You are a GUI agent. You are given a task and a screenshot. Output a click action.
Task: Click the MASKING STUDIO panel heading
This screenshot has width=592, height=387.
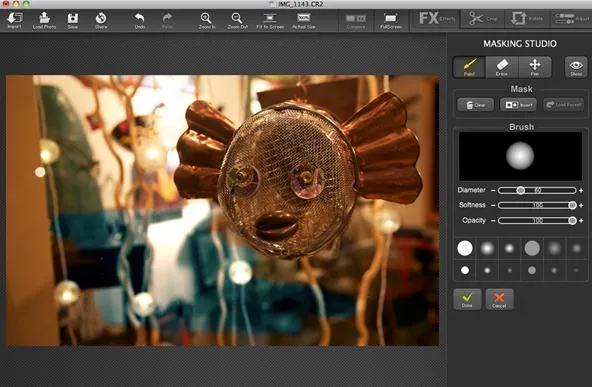tap(520, 44)
